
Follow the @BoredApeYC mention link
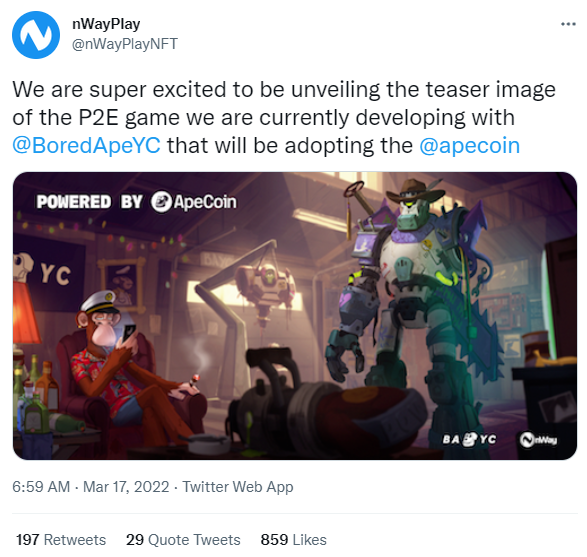click(86, 145)
